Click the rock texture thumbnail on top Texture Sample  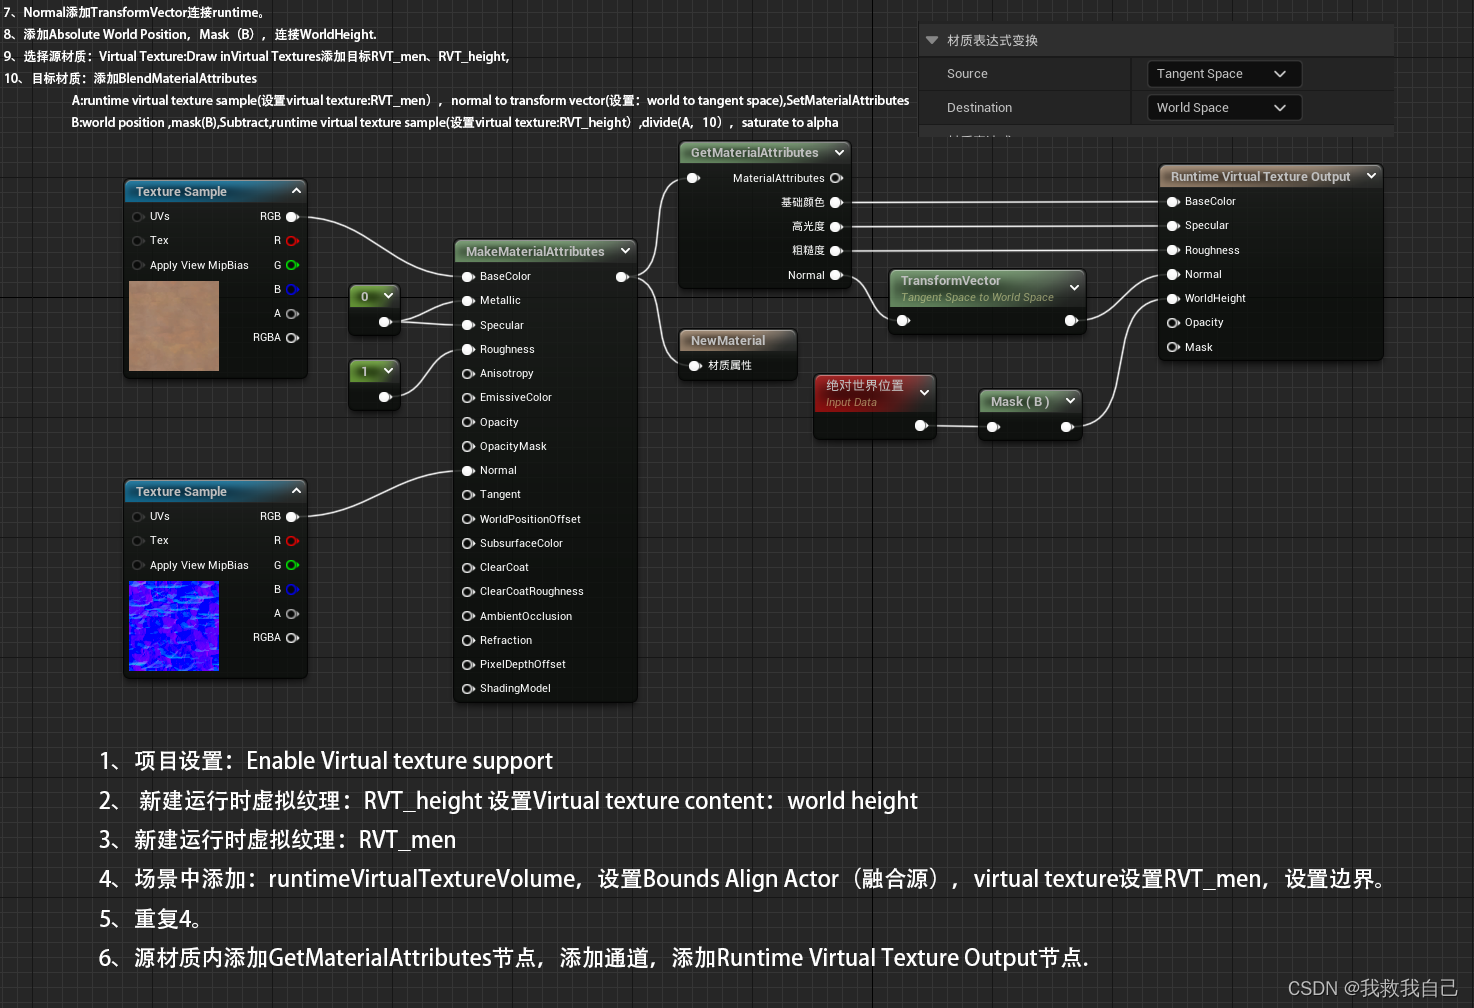pyautogui.click(x=174, y=326)
